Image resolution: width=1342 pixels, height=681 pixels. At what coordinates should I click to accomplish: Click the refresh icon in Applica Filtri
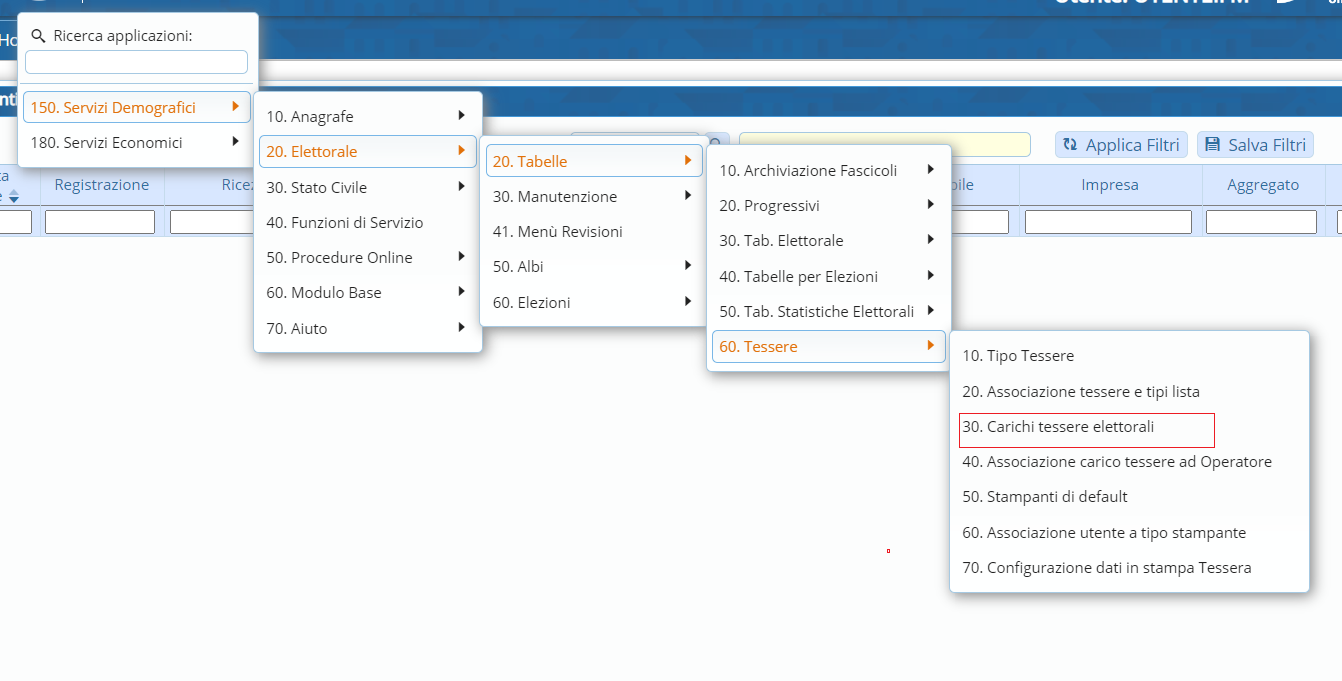[1070, 145]
